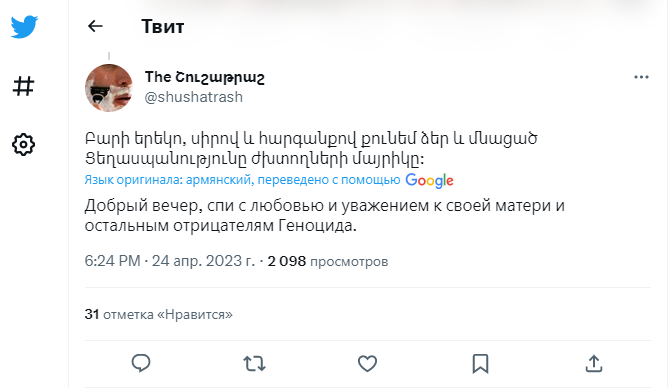Open the Explore hashtag icon
The width and height of the screenshot is (669, 388).
23,86
